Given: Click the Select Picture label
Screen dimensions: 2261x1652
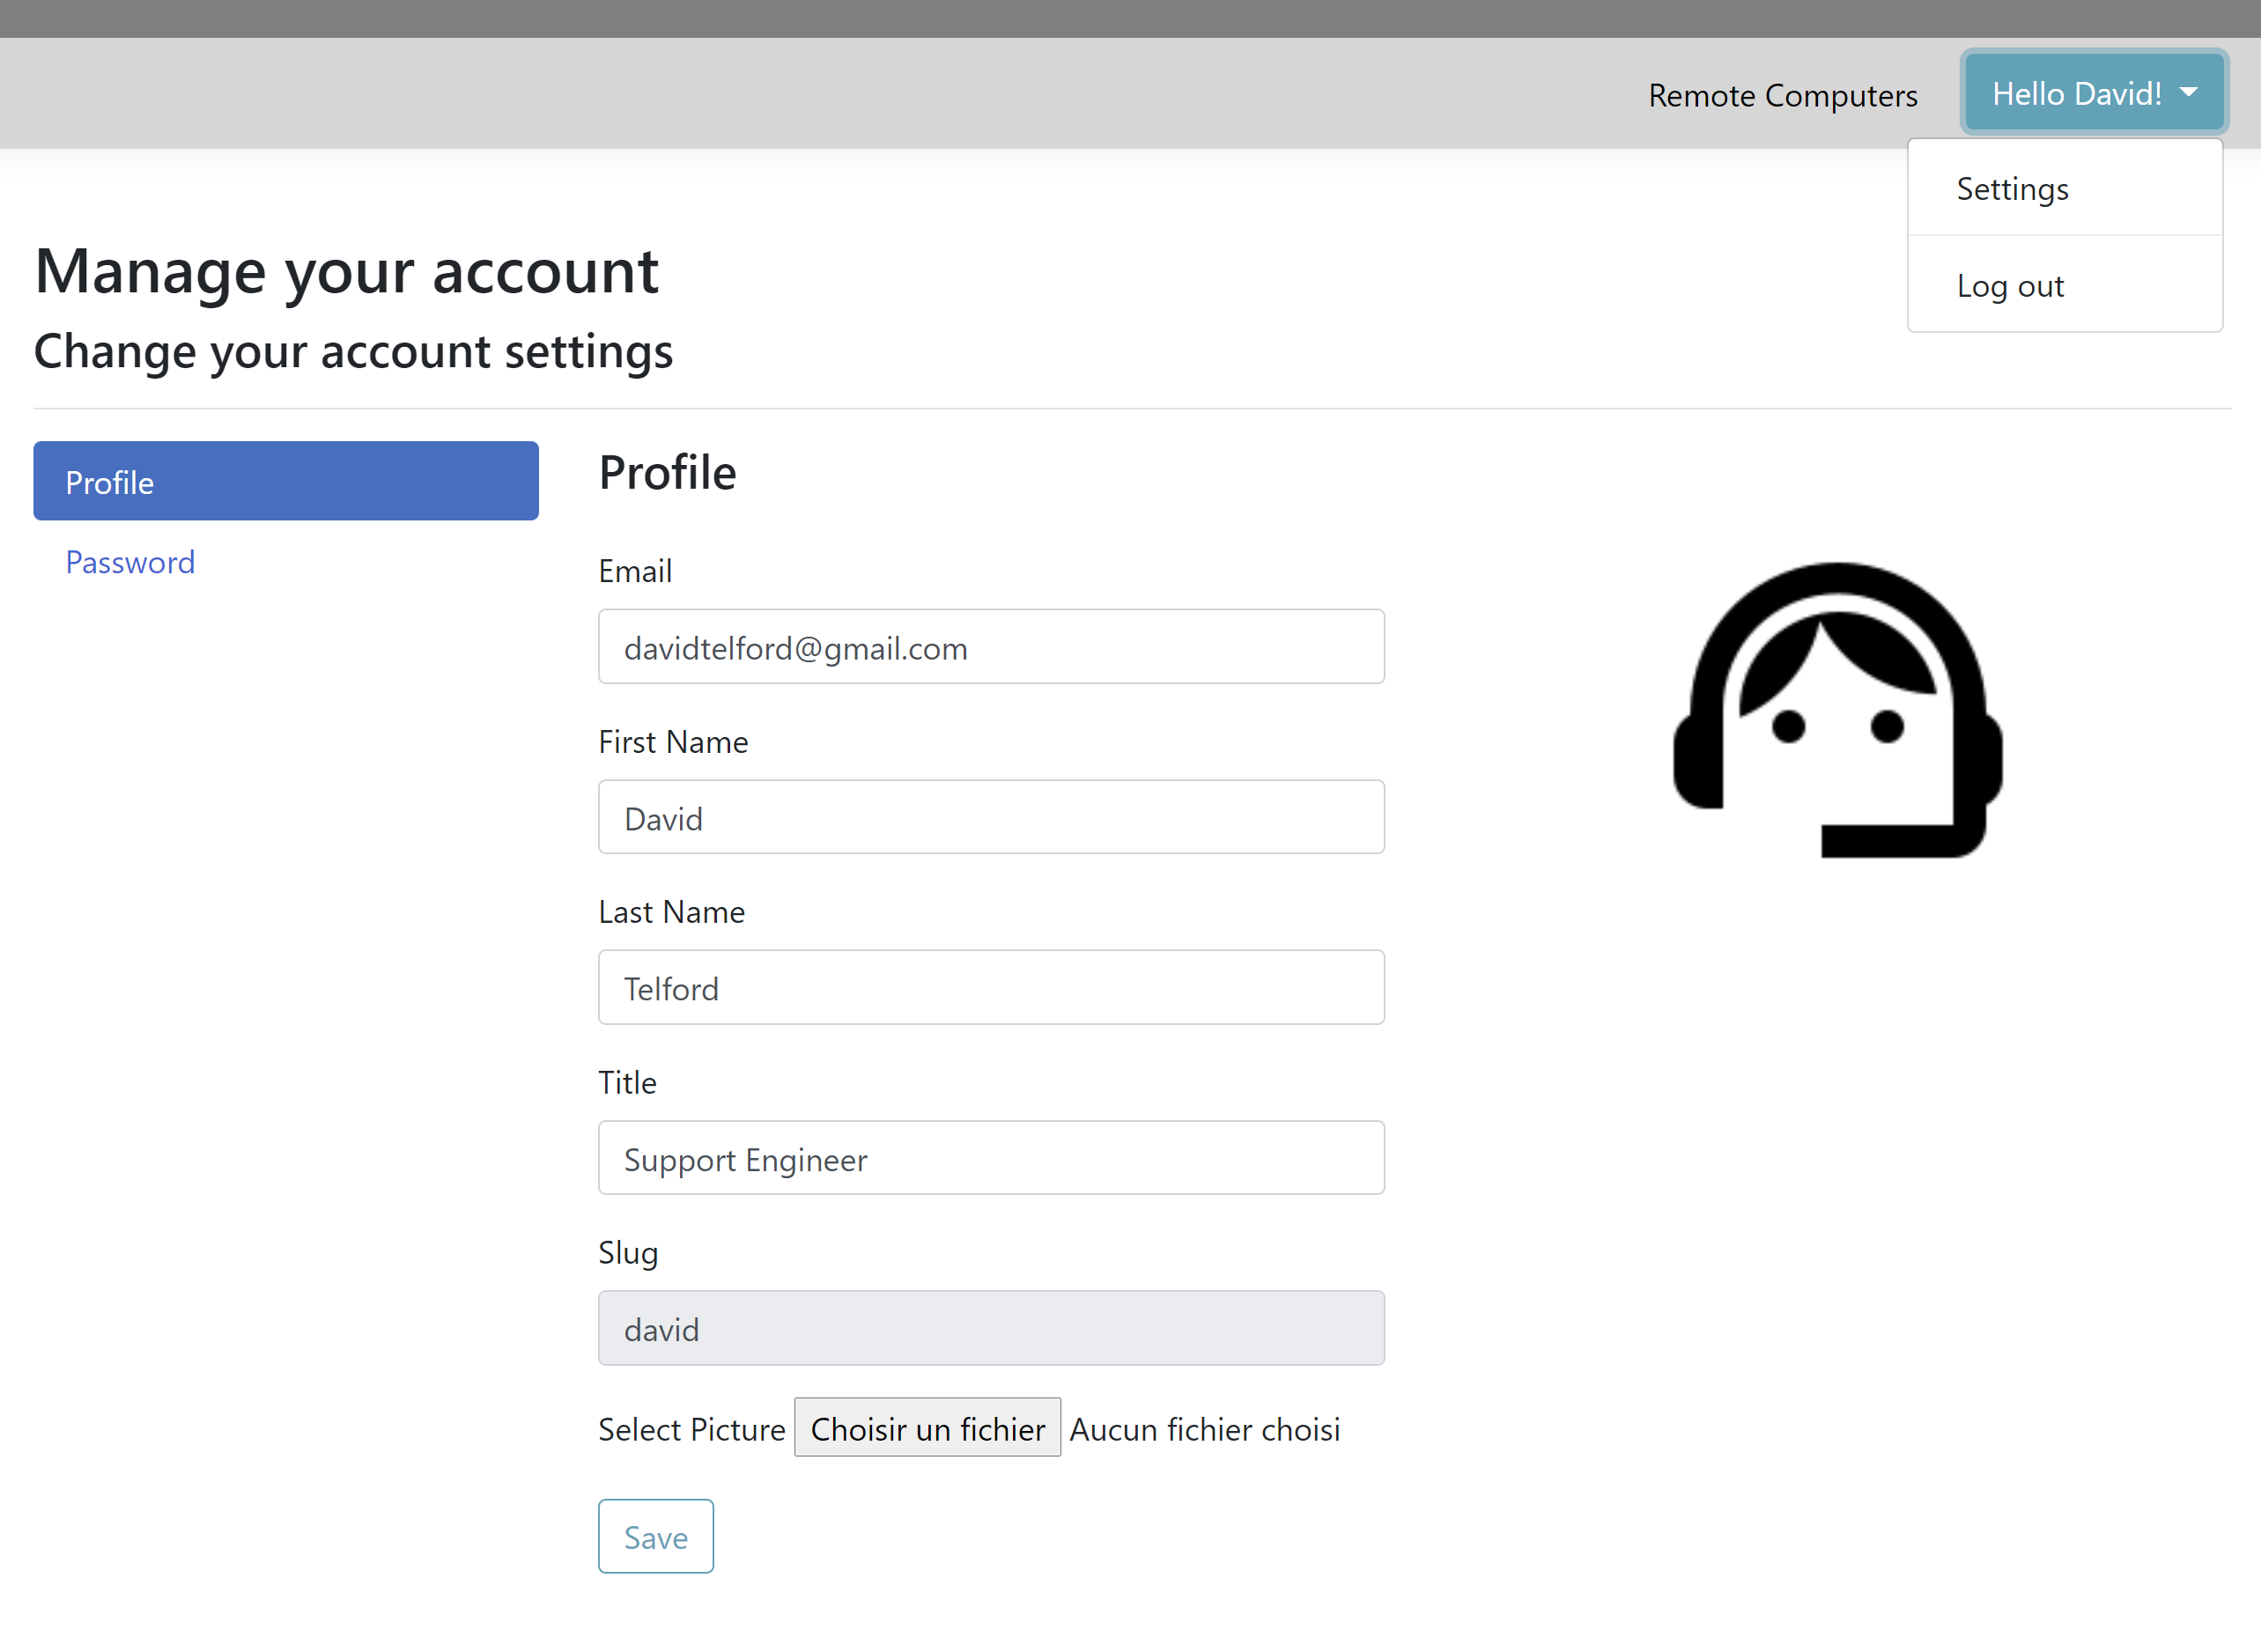Looking at the screenshot, I should (691, 1429).
